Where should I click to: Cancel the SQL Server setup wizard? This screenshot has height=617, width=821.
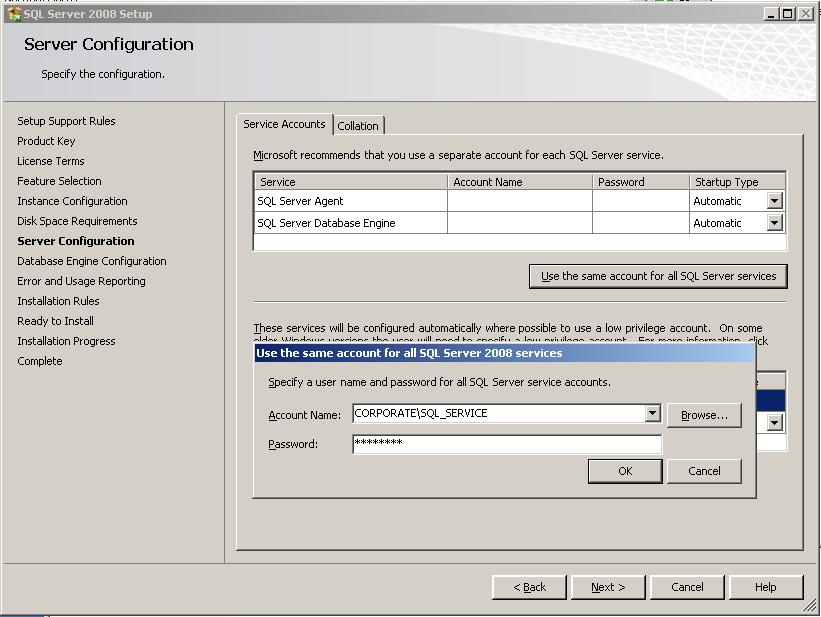click(x=687, y=587)
